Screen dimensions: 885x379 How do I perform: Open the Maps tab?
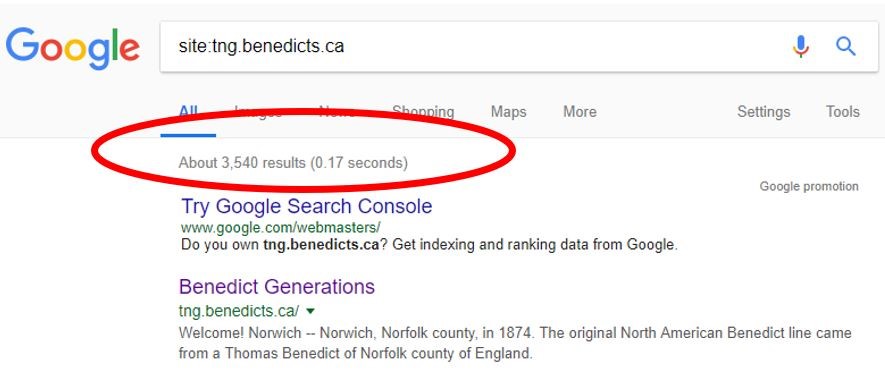pos(509,112)
